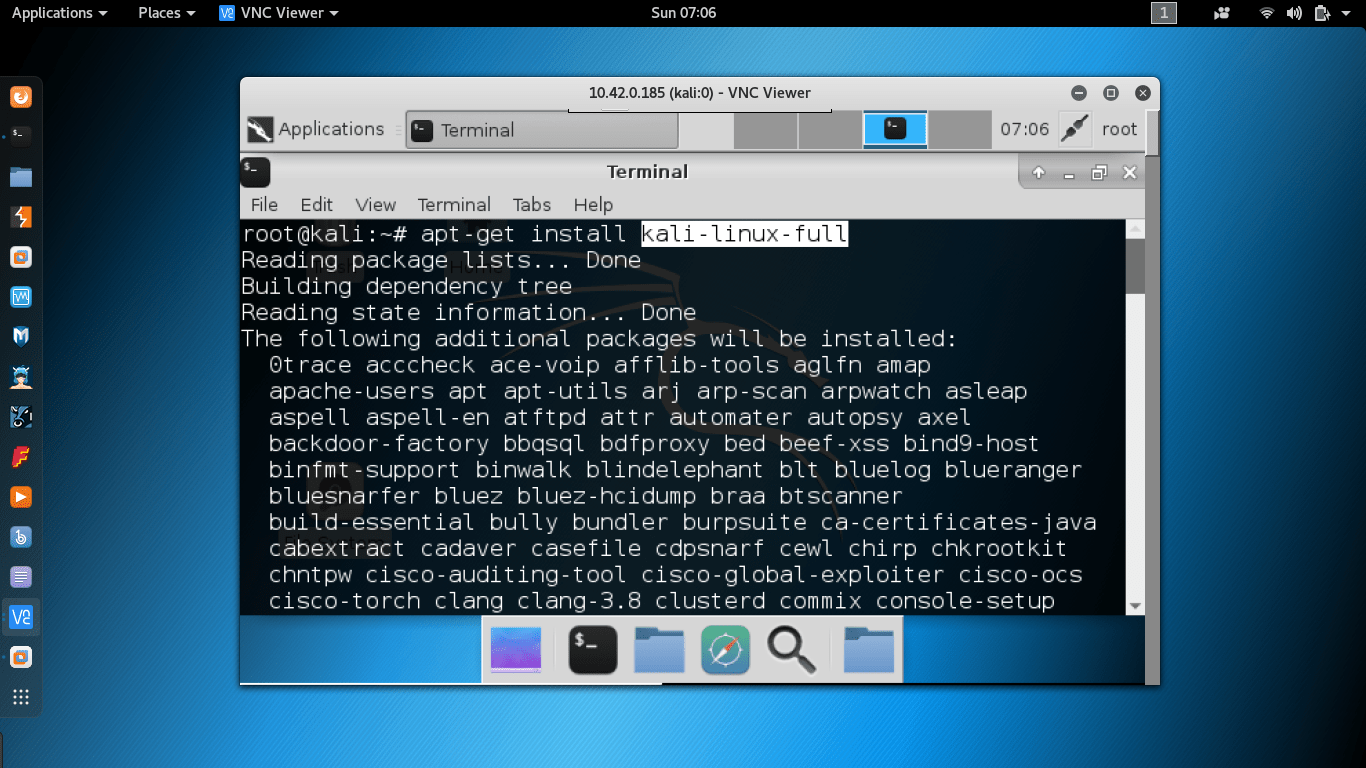1366x768 pixels.
Task: Open the Terminal menu in the menu bar
Action: 454,205
